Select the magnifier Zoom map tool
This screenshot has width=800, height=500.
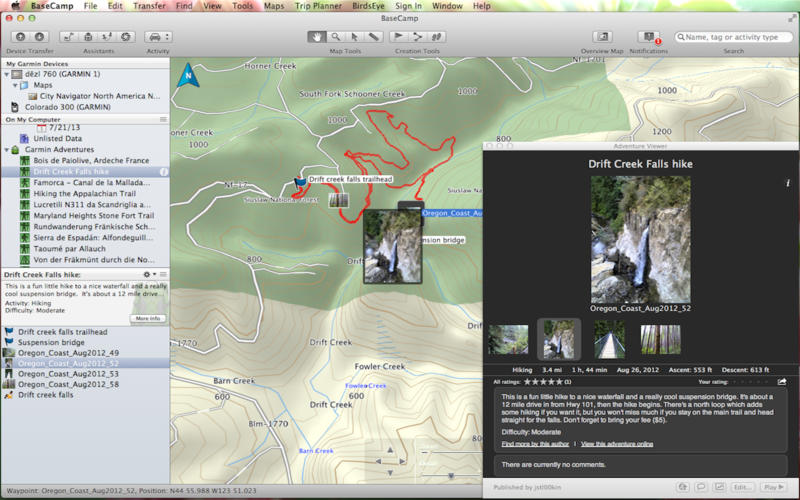(x=336, y=37)
